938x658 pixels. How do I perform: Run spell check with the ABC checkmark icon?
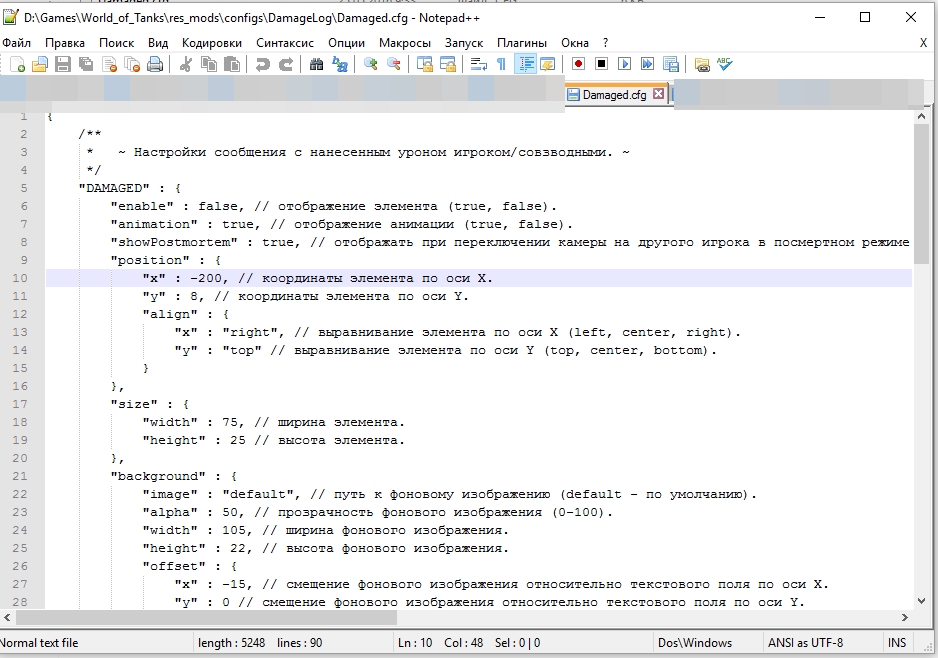pyautogui.click(x=724, y=64)
